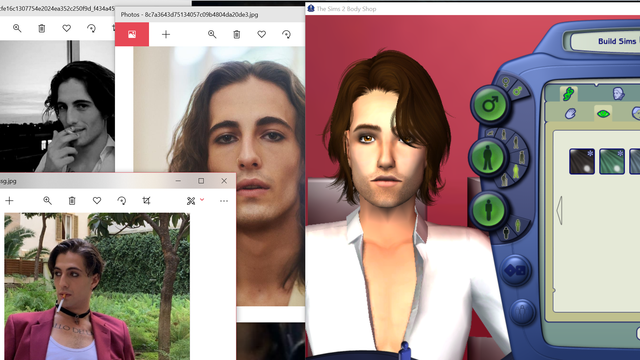Zoom in the middle Photos window
This screenshot has width=640, height=360.
(x=212, y=34)
